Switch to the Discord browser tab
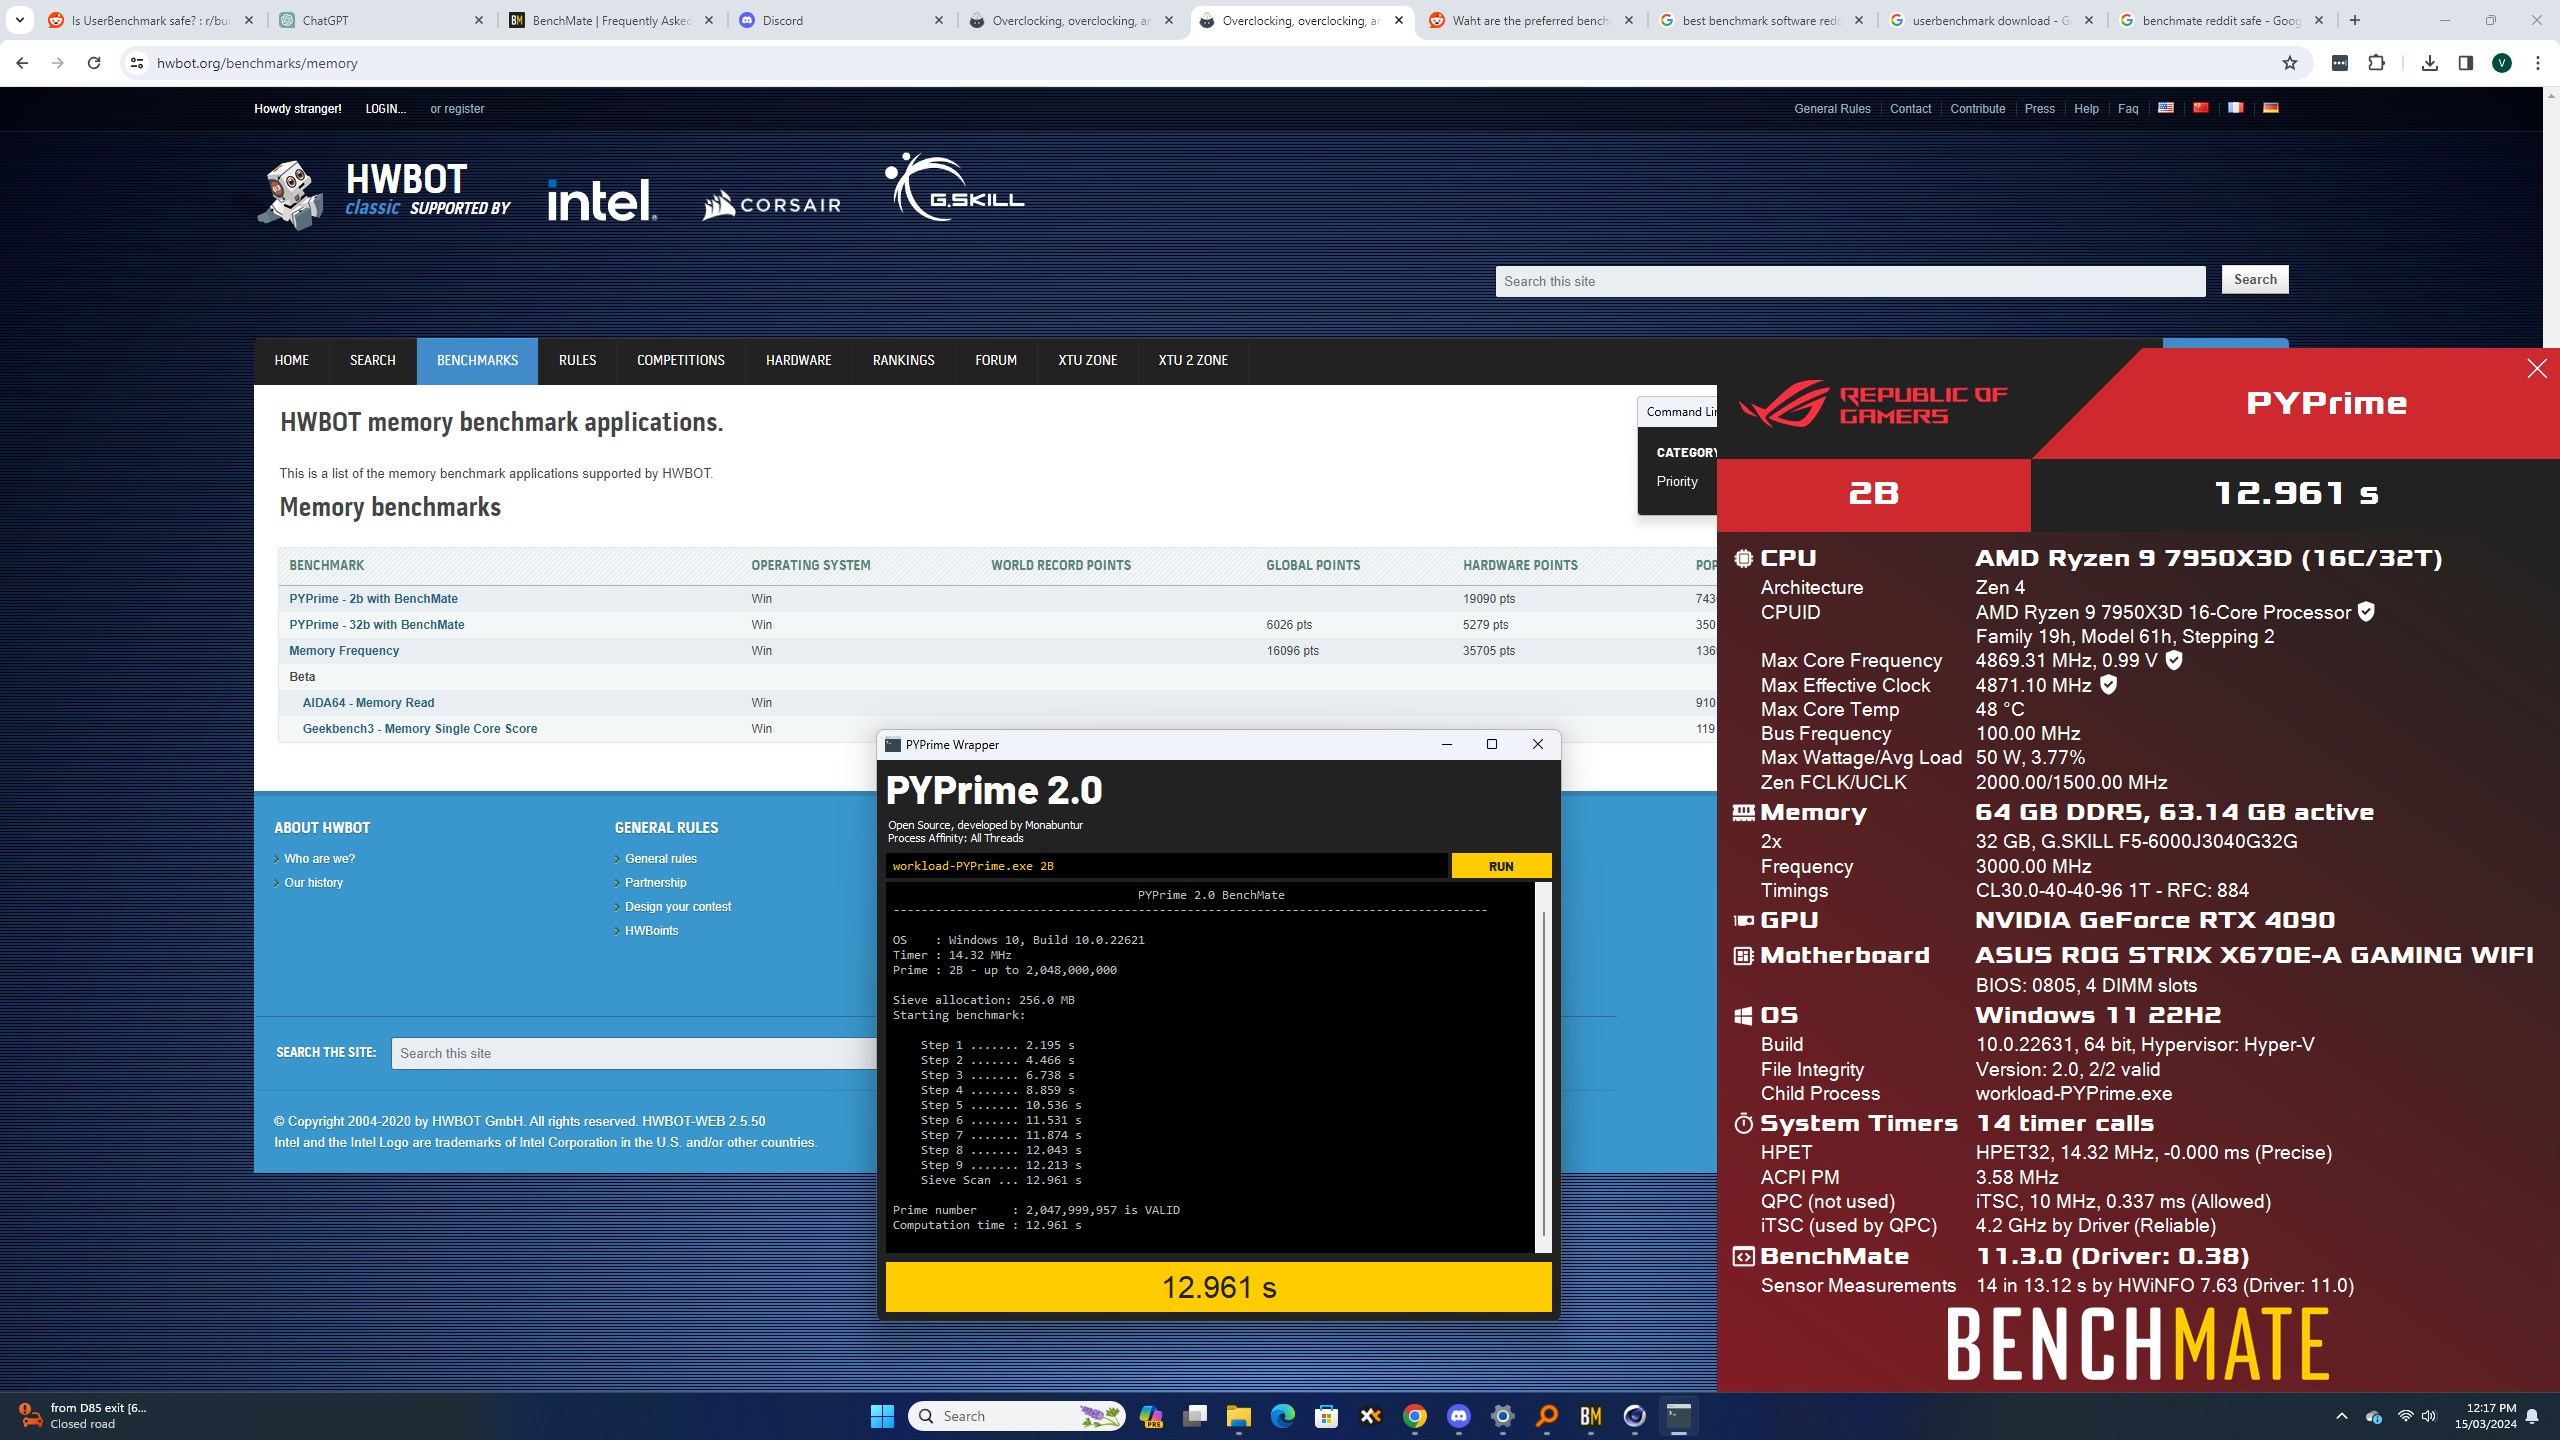Screen dimensions: 2560x1440 [843, 20]
